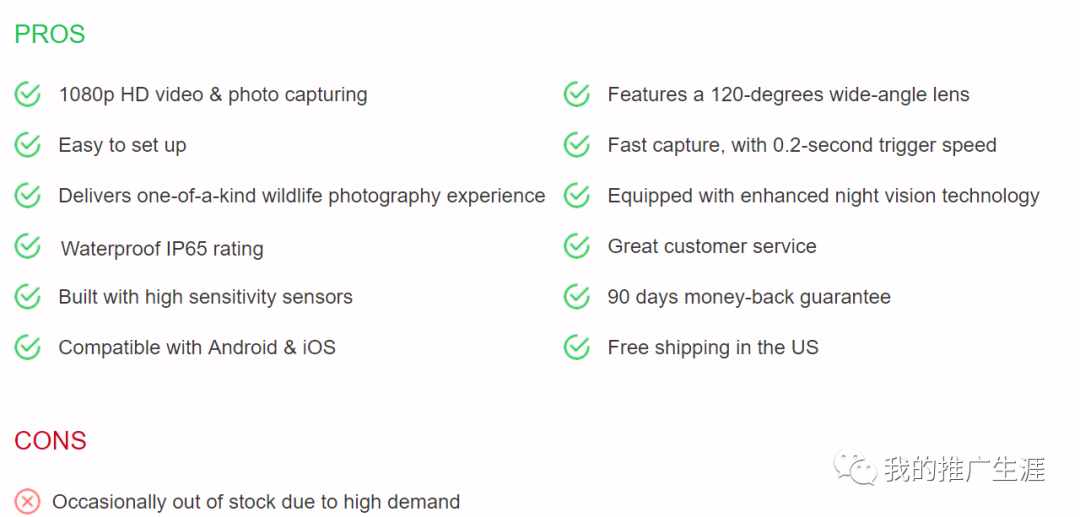Click the checkmark beside Waterproof IP65 rating
This screenshot has height=517, width=1080.
28,246
